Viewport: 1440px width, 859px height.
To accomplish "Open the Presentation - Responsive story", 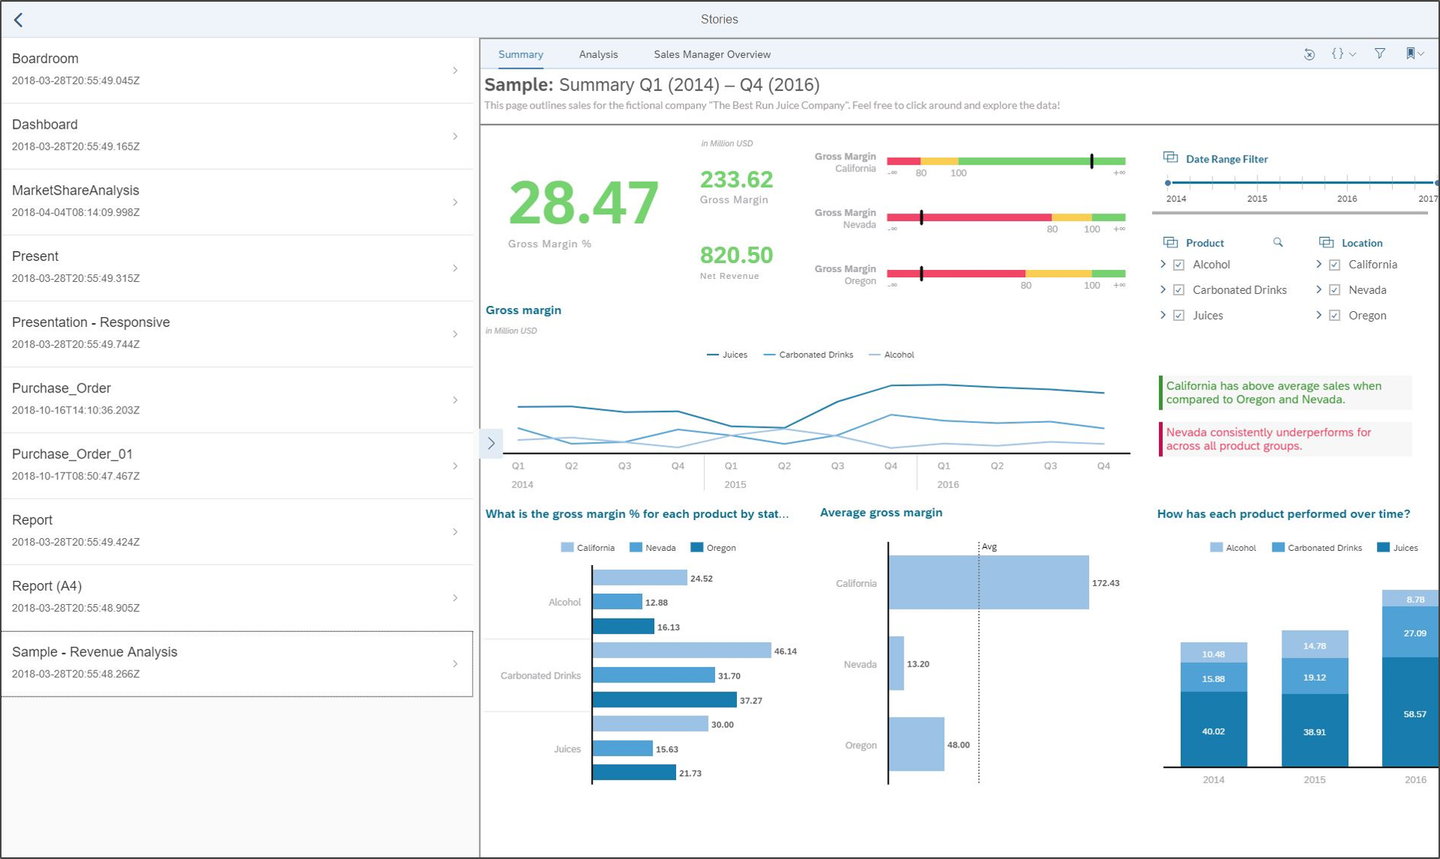I will pyautogui.click(x=237, y=333).
